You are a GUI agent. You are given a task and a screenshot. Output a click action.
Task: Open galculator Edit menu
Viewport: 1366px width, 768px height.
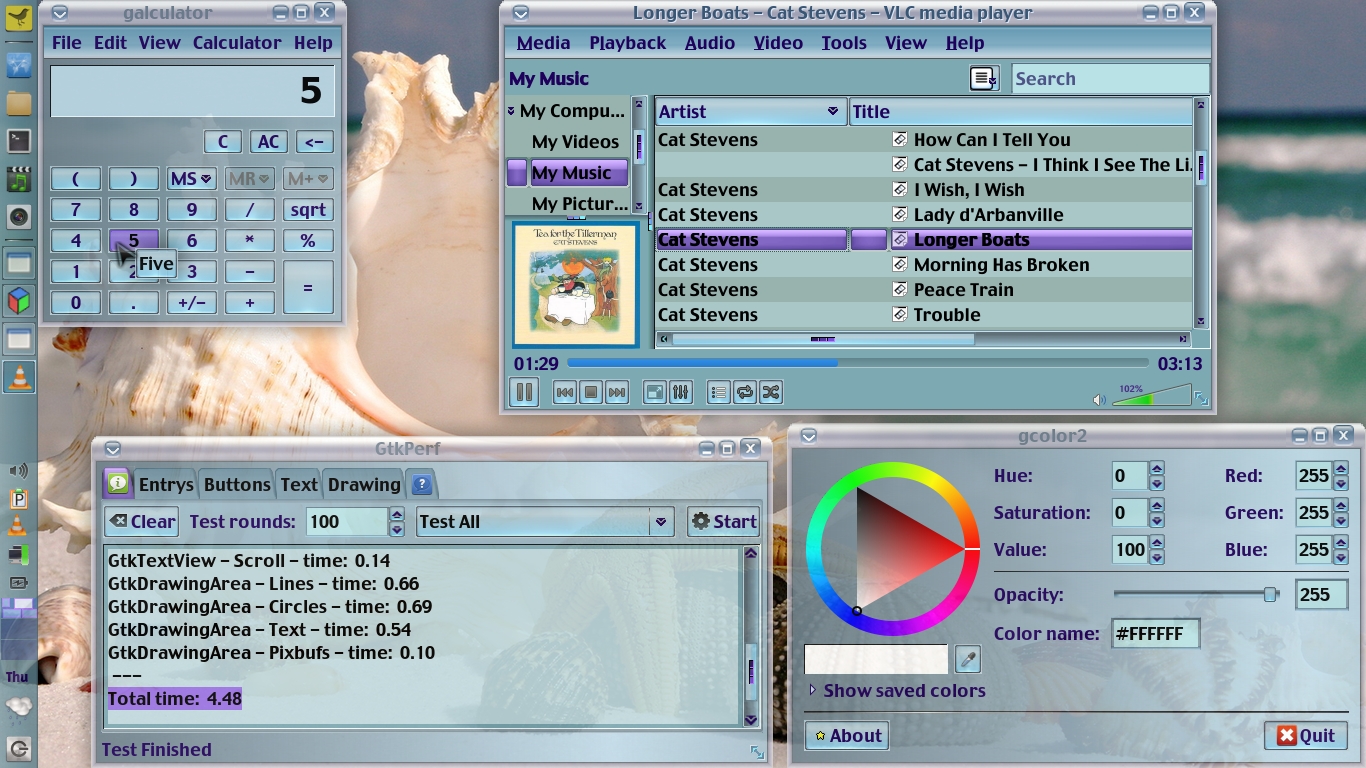tap(110, 43)
